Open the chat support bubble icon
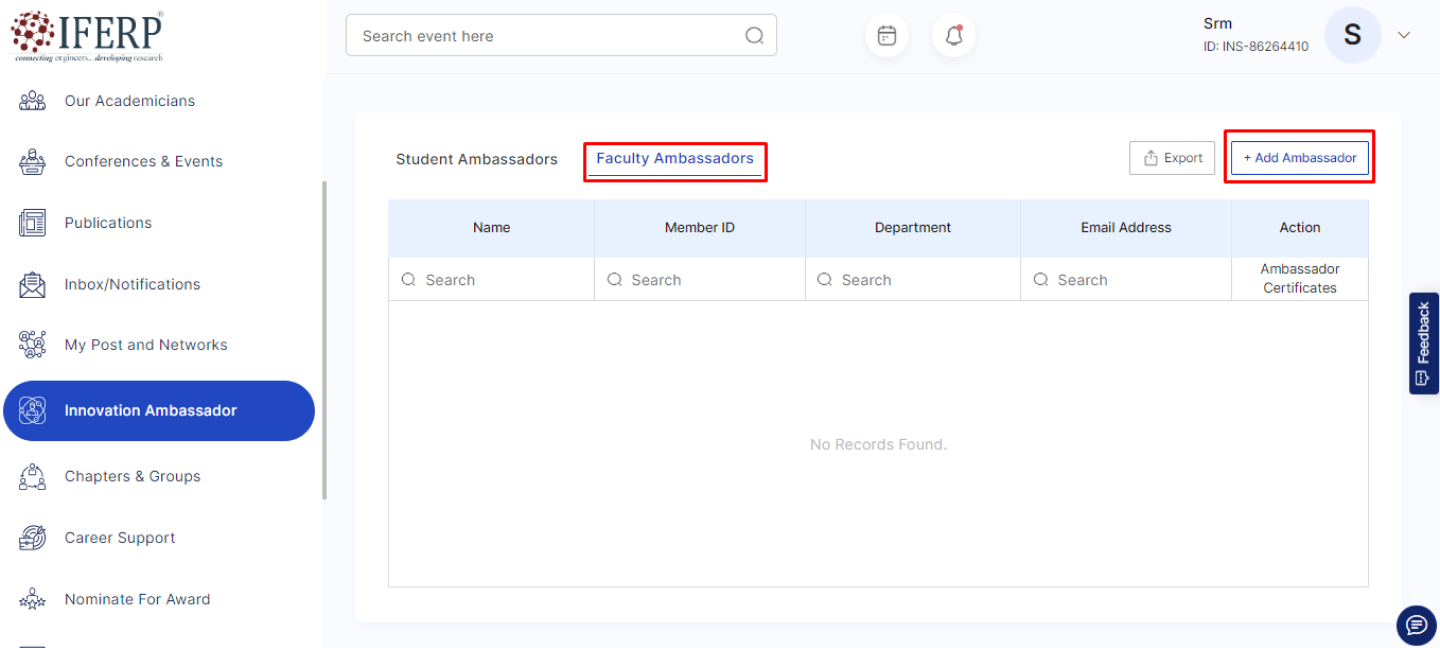Image resolution: width=1440 pixels, height=648 pixels. tap(1416, 625)
